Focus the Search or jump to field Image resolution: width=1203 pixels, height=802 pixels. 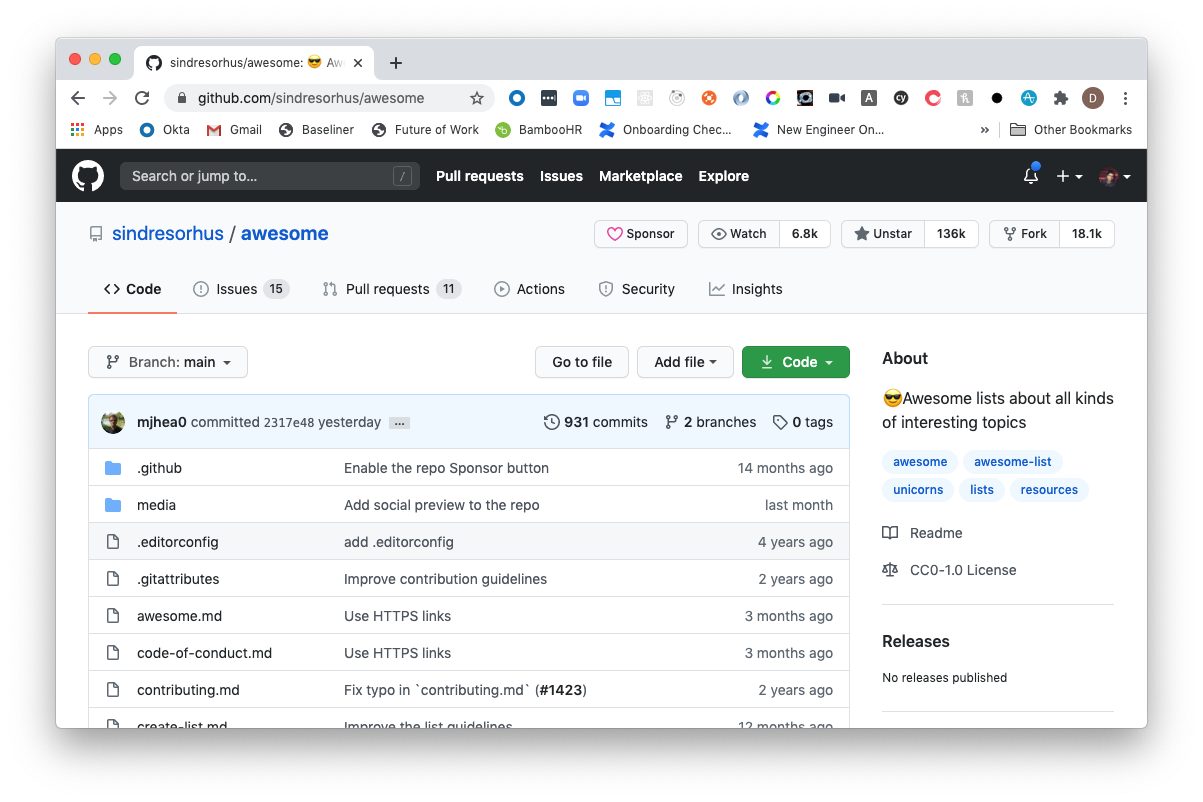click(270, 176)
